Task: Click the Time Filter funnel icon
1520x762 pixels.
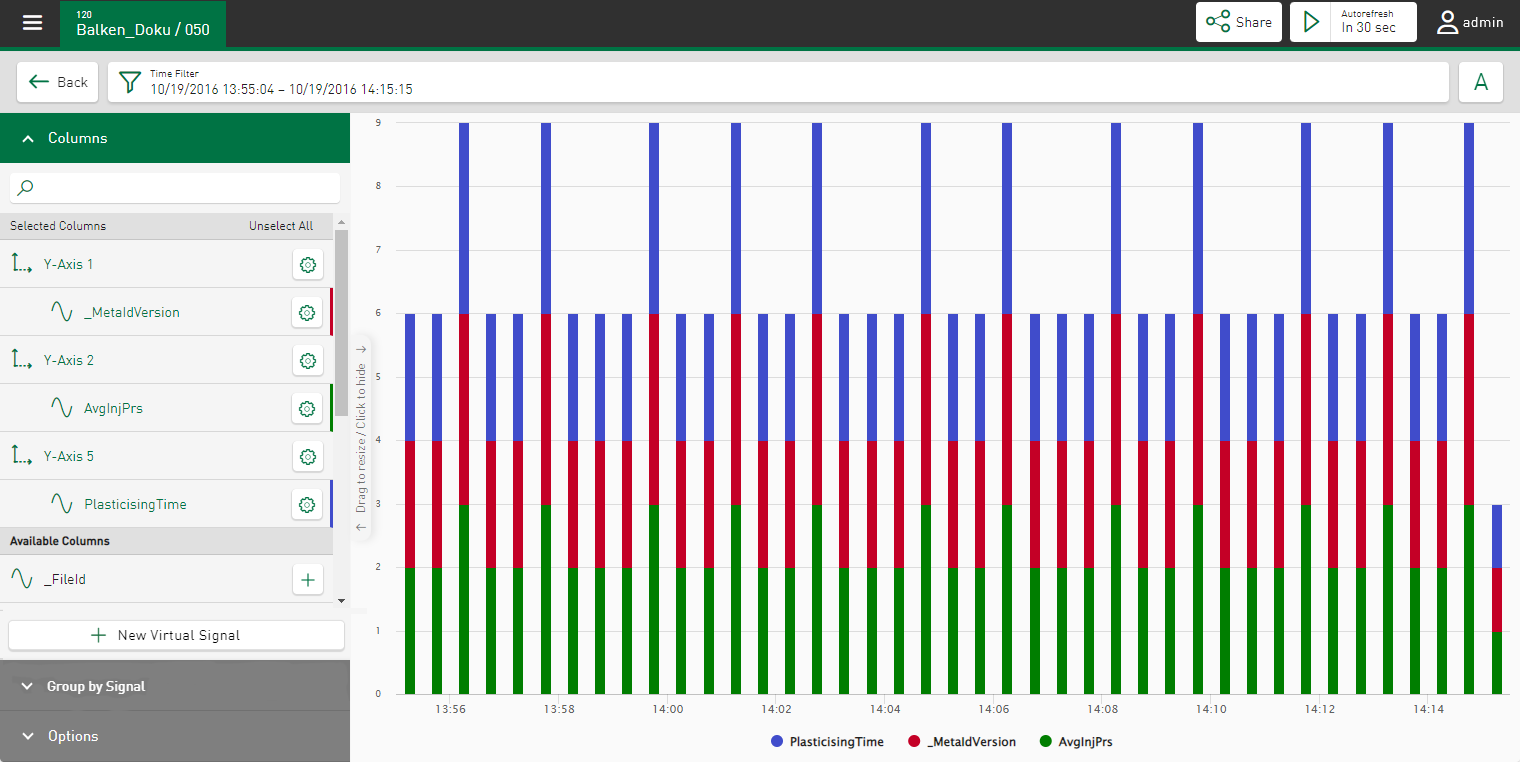Action: pos(129,82)
